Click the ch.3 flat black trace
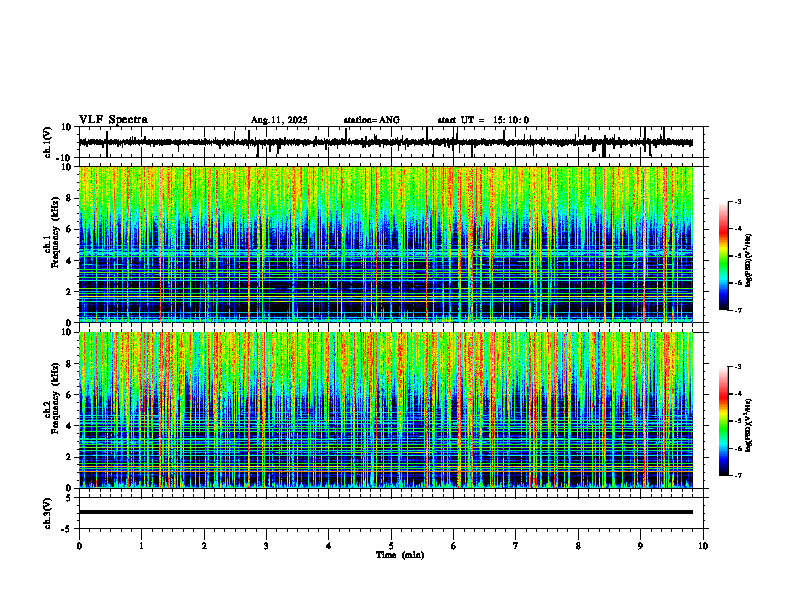This screenshot has width=792, height=612. [x=385, y=512]
